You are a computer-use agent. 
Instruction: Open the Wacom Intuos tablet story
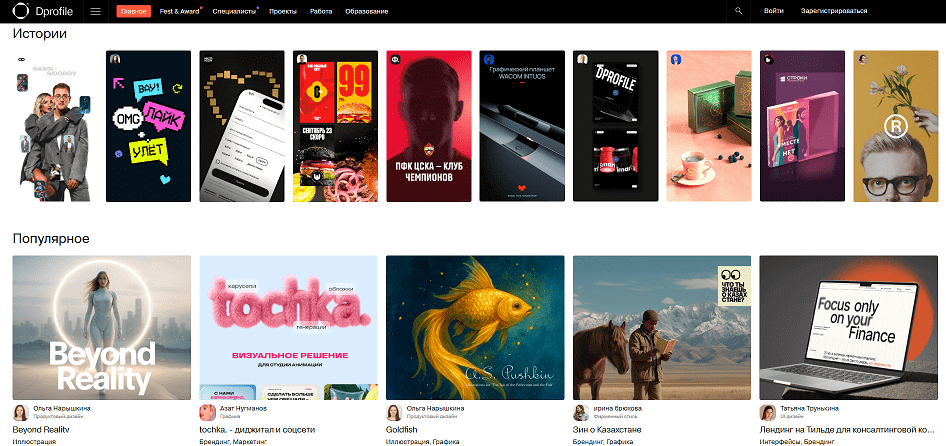tap(522, 126)
